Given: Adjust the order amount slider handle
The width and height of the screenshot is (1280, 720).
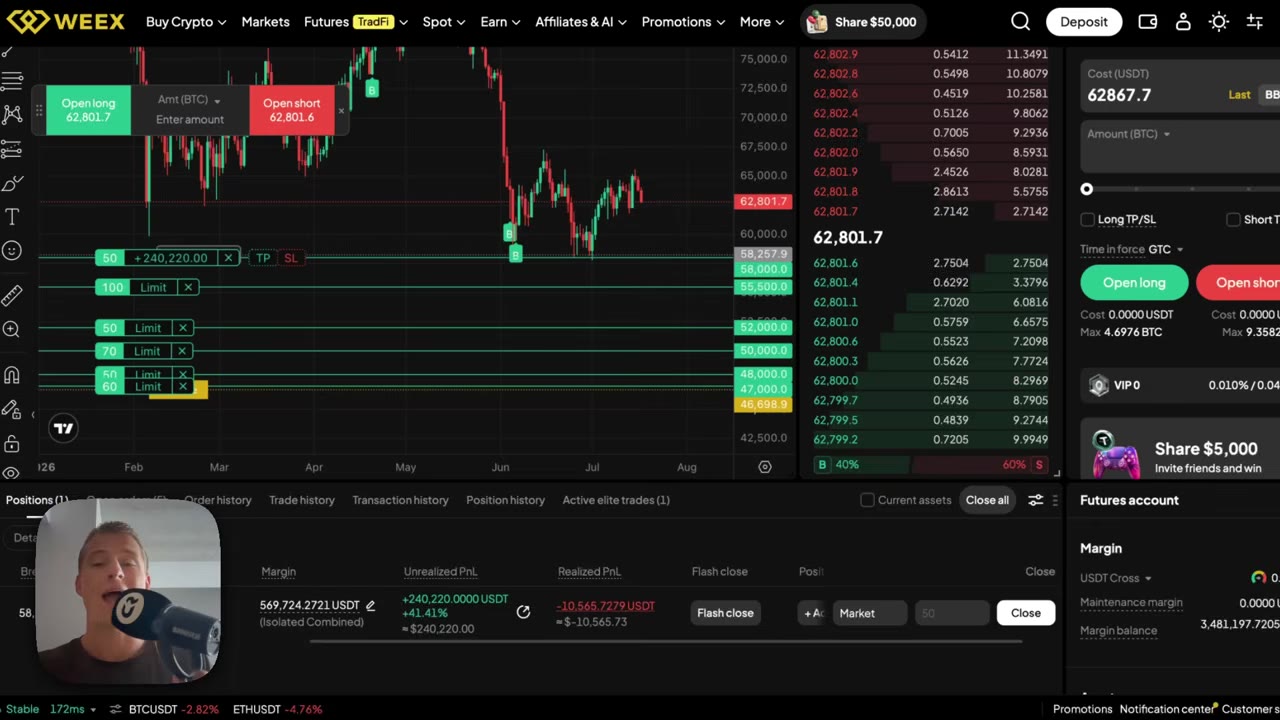Looking at the screenshot, I should point(1087,189).
